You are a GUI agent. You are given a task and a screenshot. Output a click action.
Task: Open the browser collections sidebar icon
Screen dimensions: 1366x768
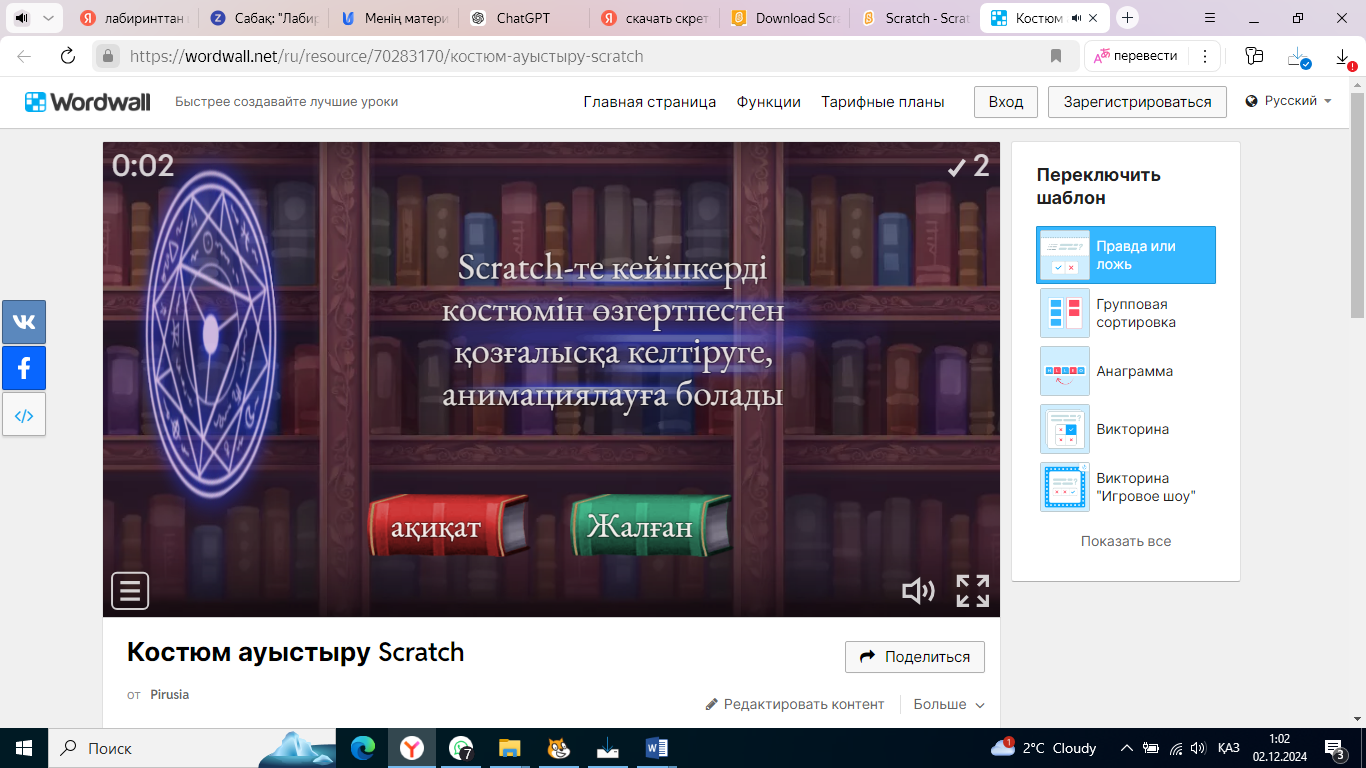point(1255,56)
